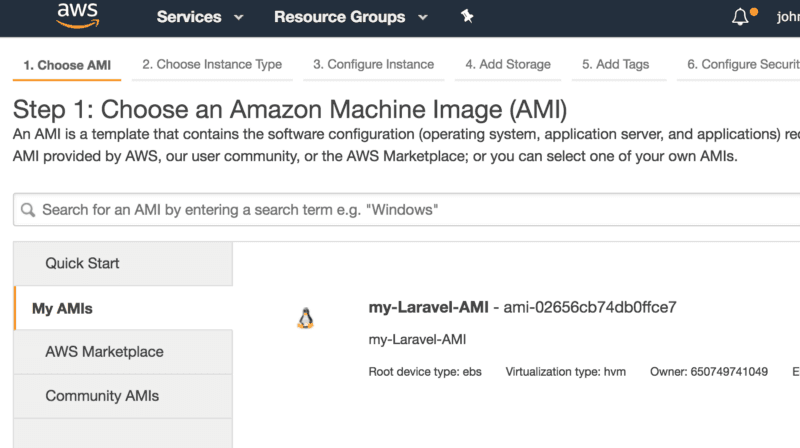The width and height of the screenshot is (800, 448).
Task: Click the my-Laravel-AMI bold title
Action: point(428,307)
